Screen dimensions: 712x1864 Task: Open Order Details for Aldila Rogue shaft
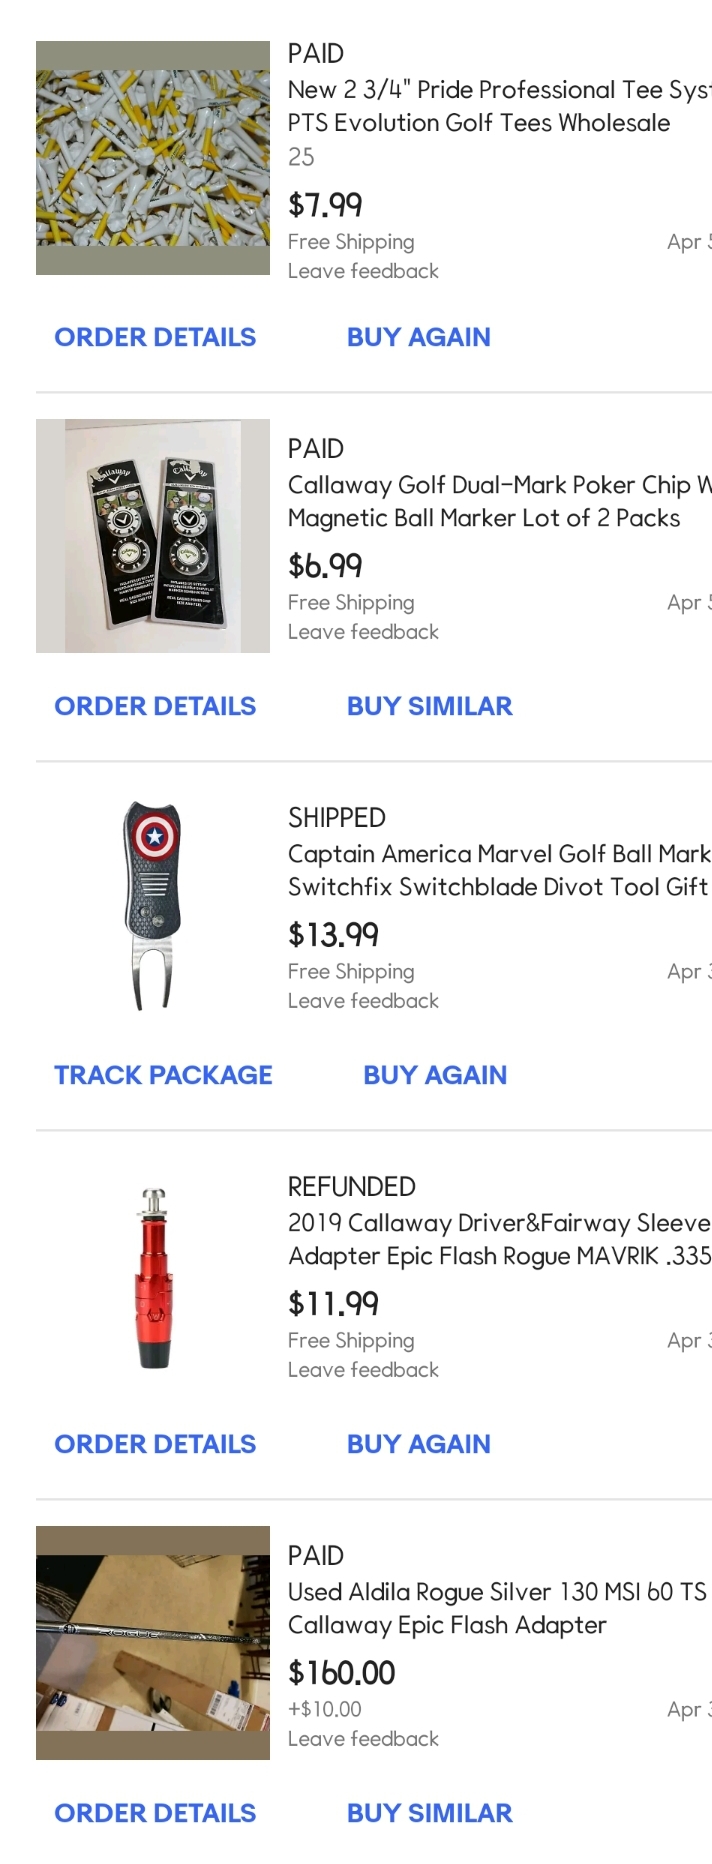pos(155,1813)
